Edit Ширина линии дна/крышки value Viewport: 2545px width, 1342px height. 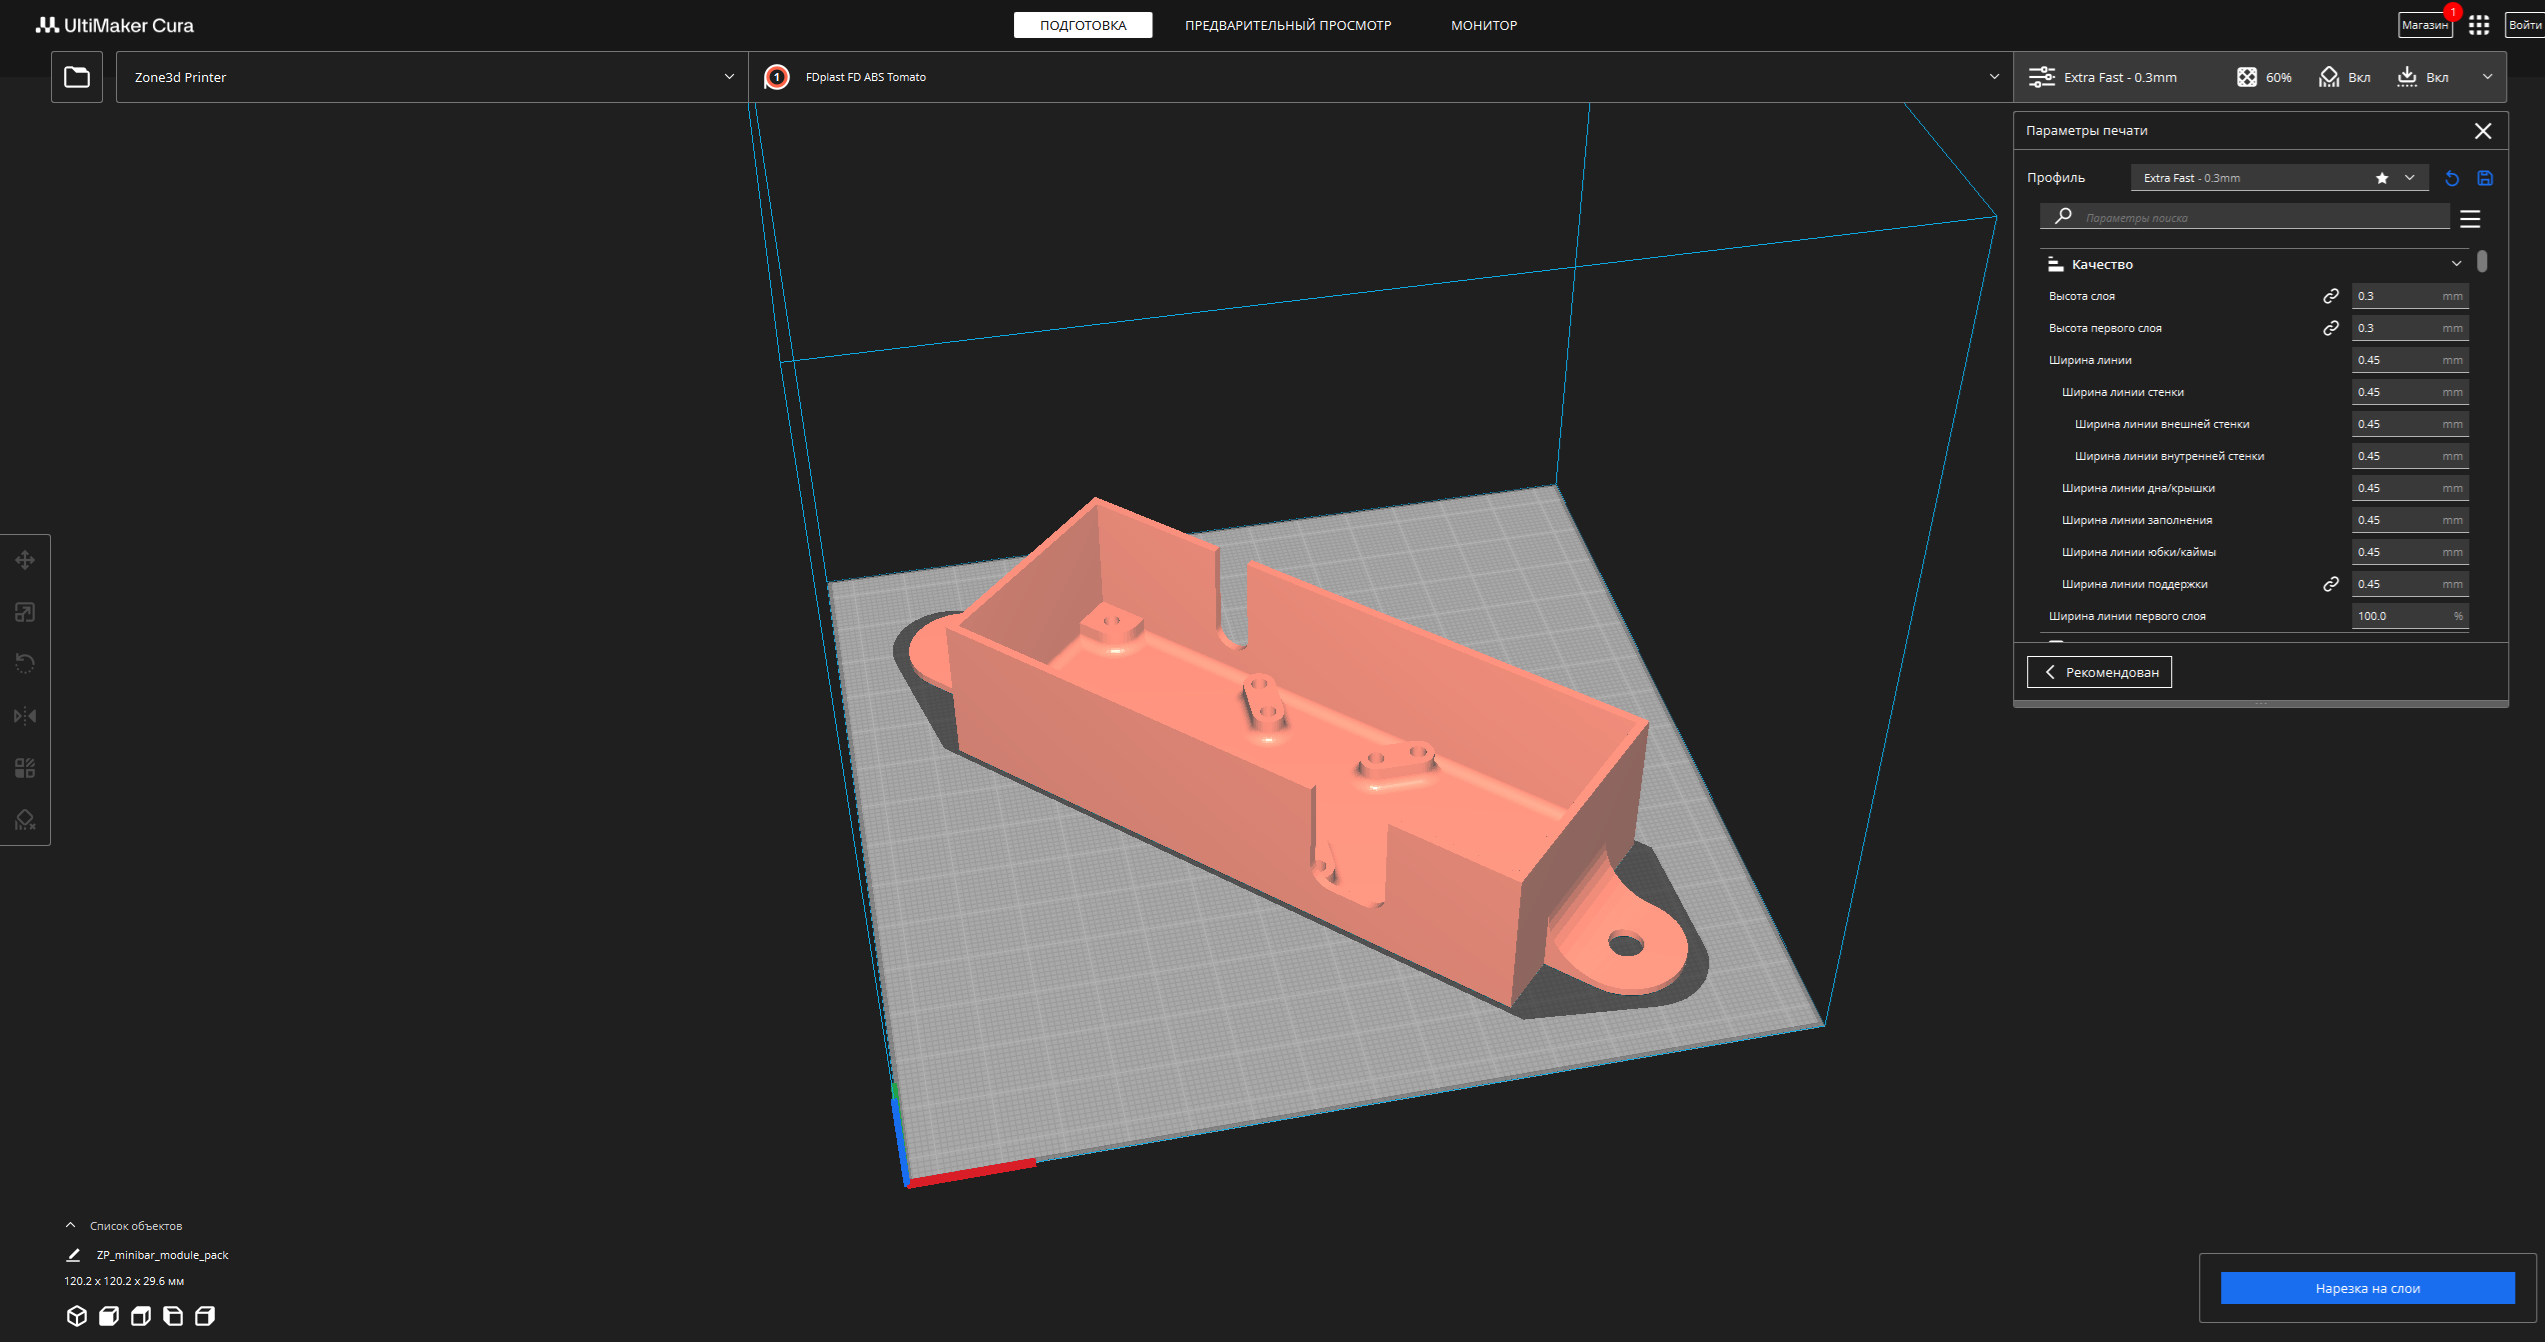click(2410, 488)
